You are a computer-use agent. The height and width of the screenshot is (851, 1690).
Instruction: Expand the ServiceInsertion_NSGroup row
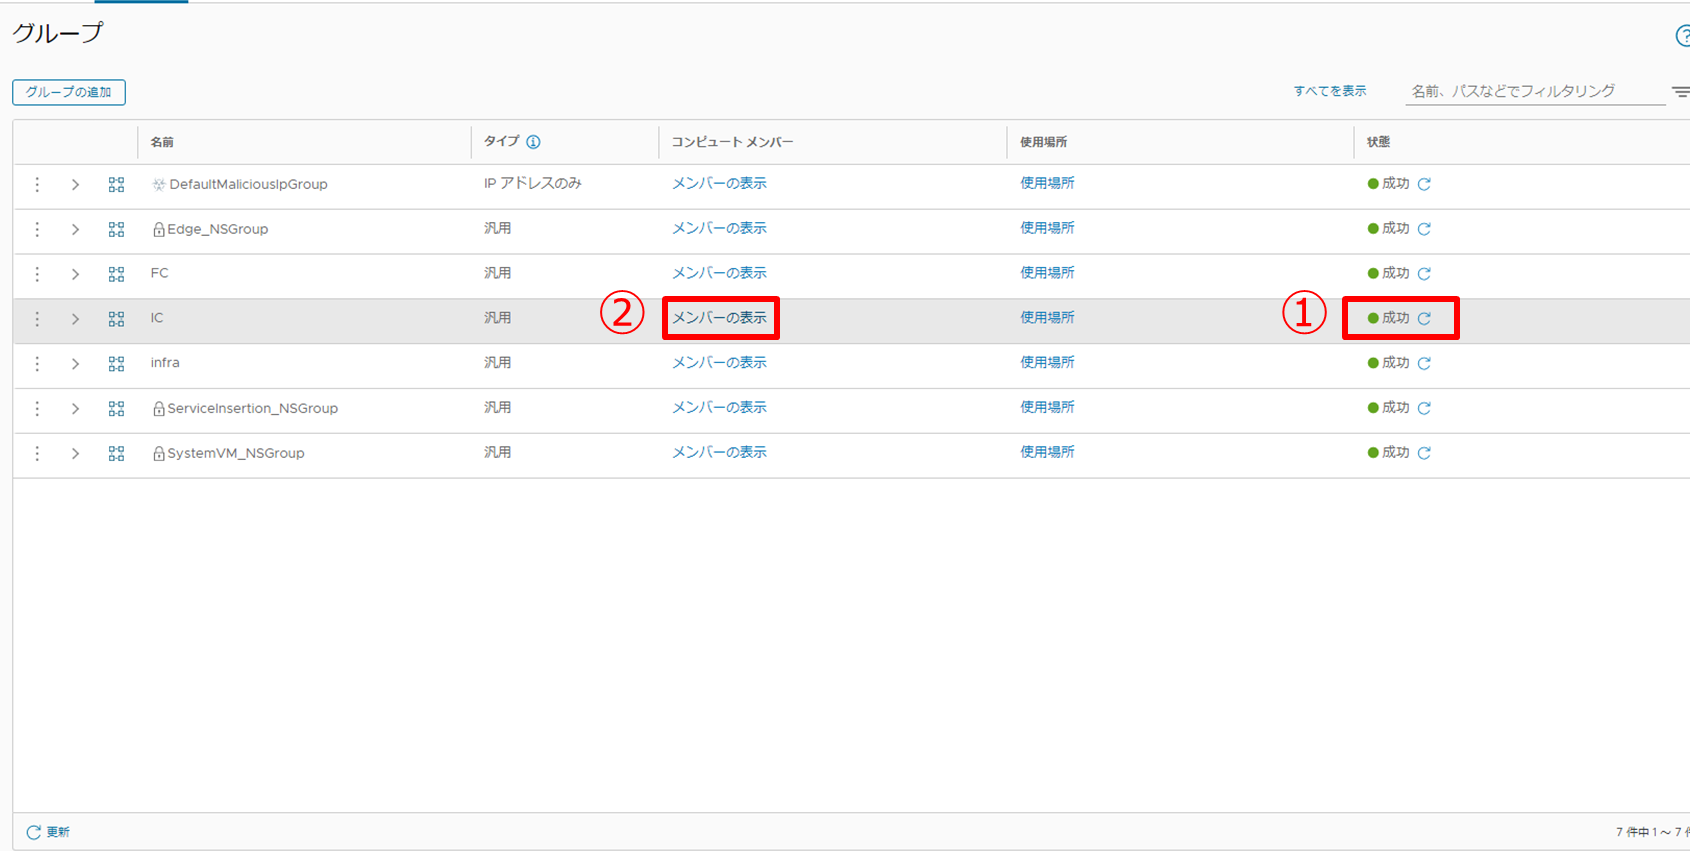(75, 409)
